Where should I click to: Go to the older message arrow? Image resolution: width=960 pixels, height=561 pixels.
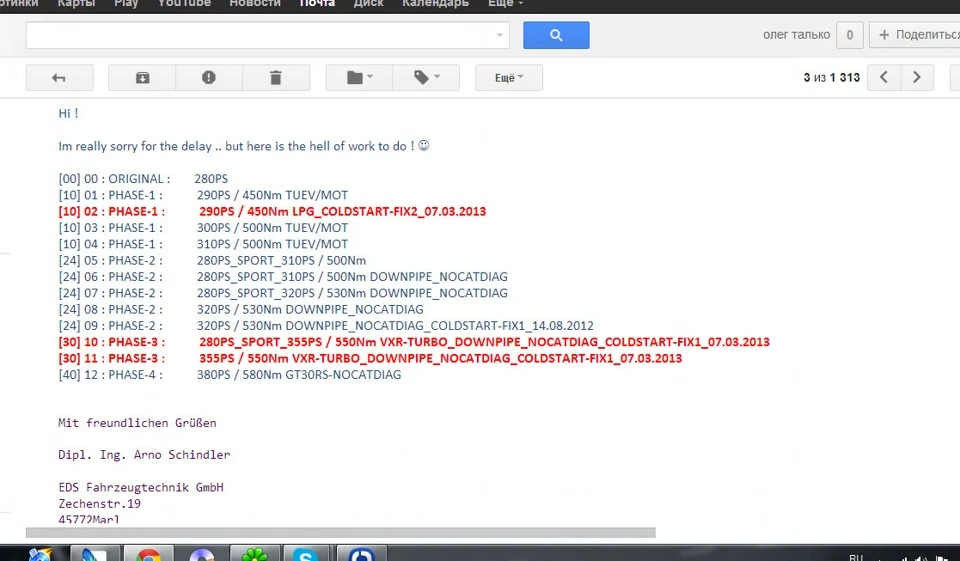[x=917, y=77]
